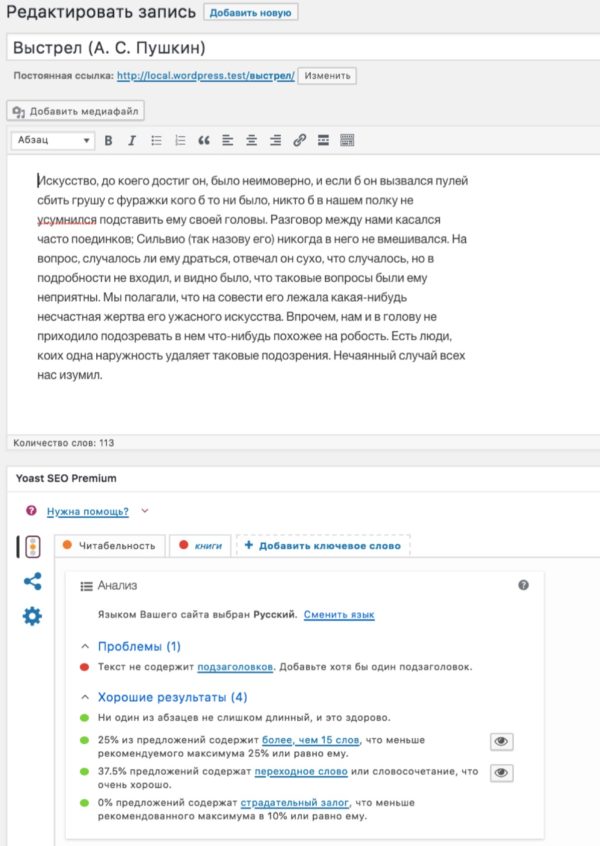Toggle the additional toolbar row

click(347, 140)
